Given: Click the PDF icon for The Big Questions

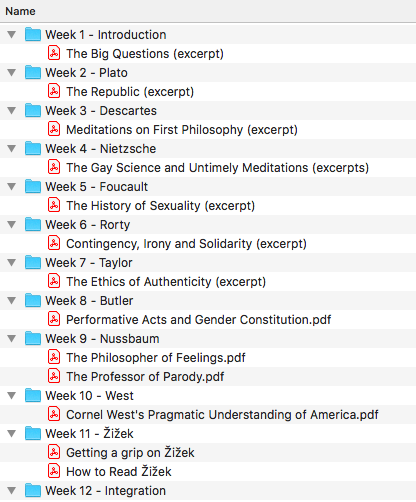Looking at the screenshot, I should point(54,53).
